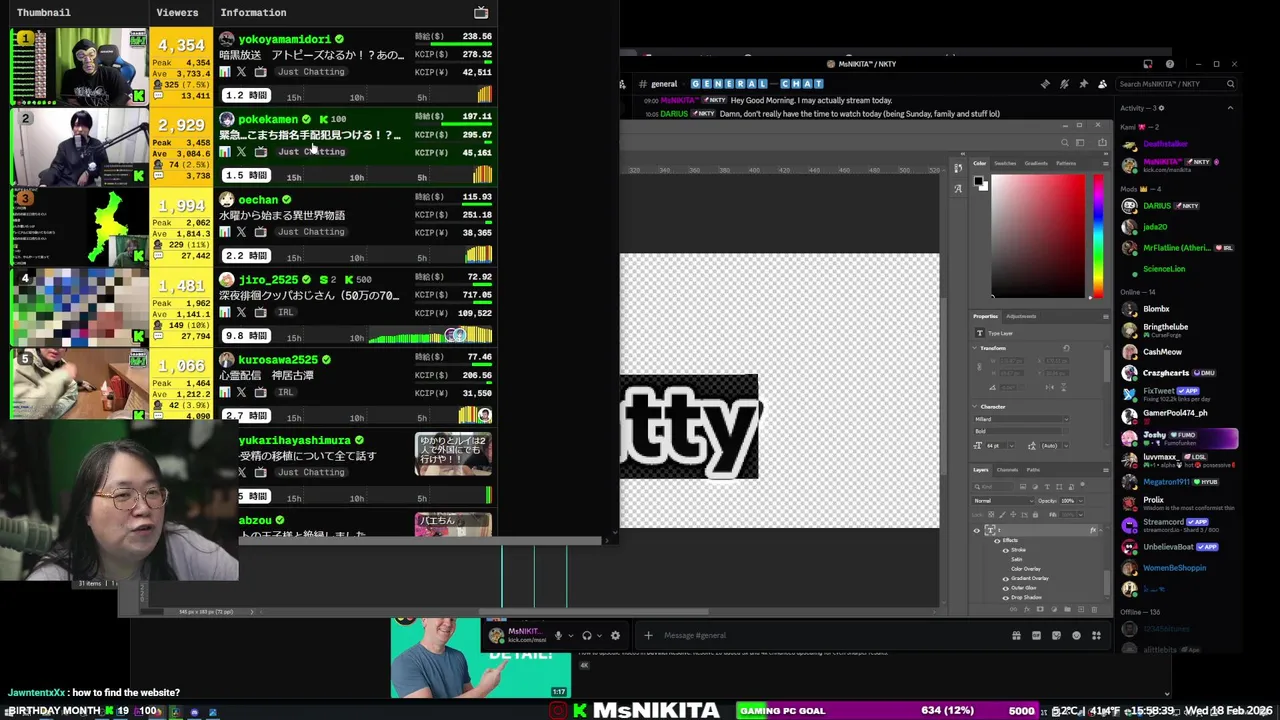
Task: Click Photoshop search magnifier icon
Action: (1065, 143)
